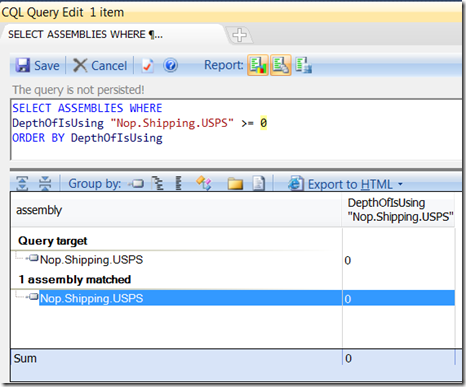Expand all result rows icon
466x387 pixels.
pyautogui.click(x=22, y=183)
